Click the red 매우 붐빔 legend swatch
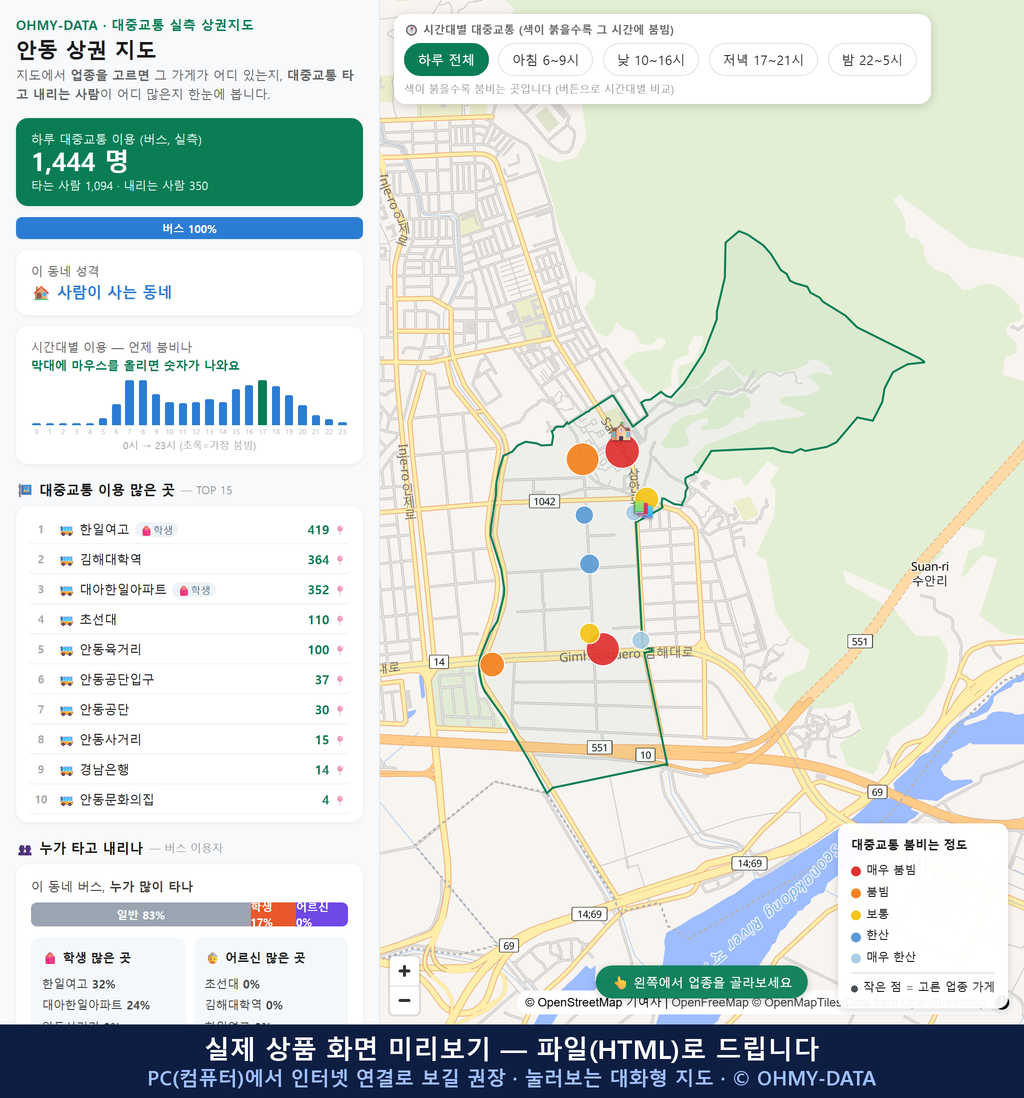Image resolution: width=1024 pixels, height=1098 pixels. click(x=855, y=870)
